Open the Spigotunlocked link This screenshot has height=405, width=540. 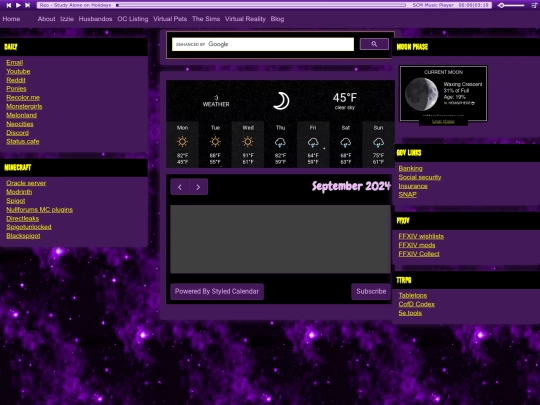pyautogui.click(x=29, y=227)
